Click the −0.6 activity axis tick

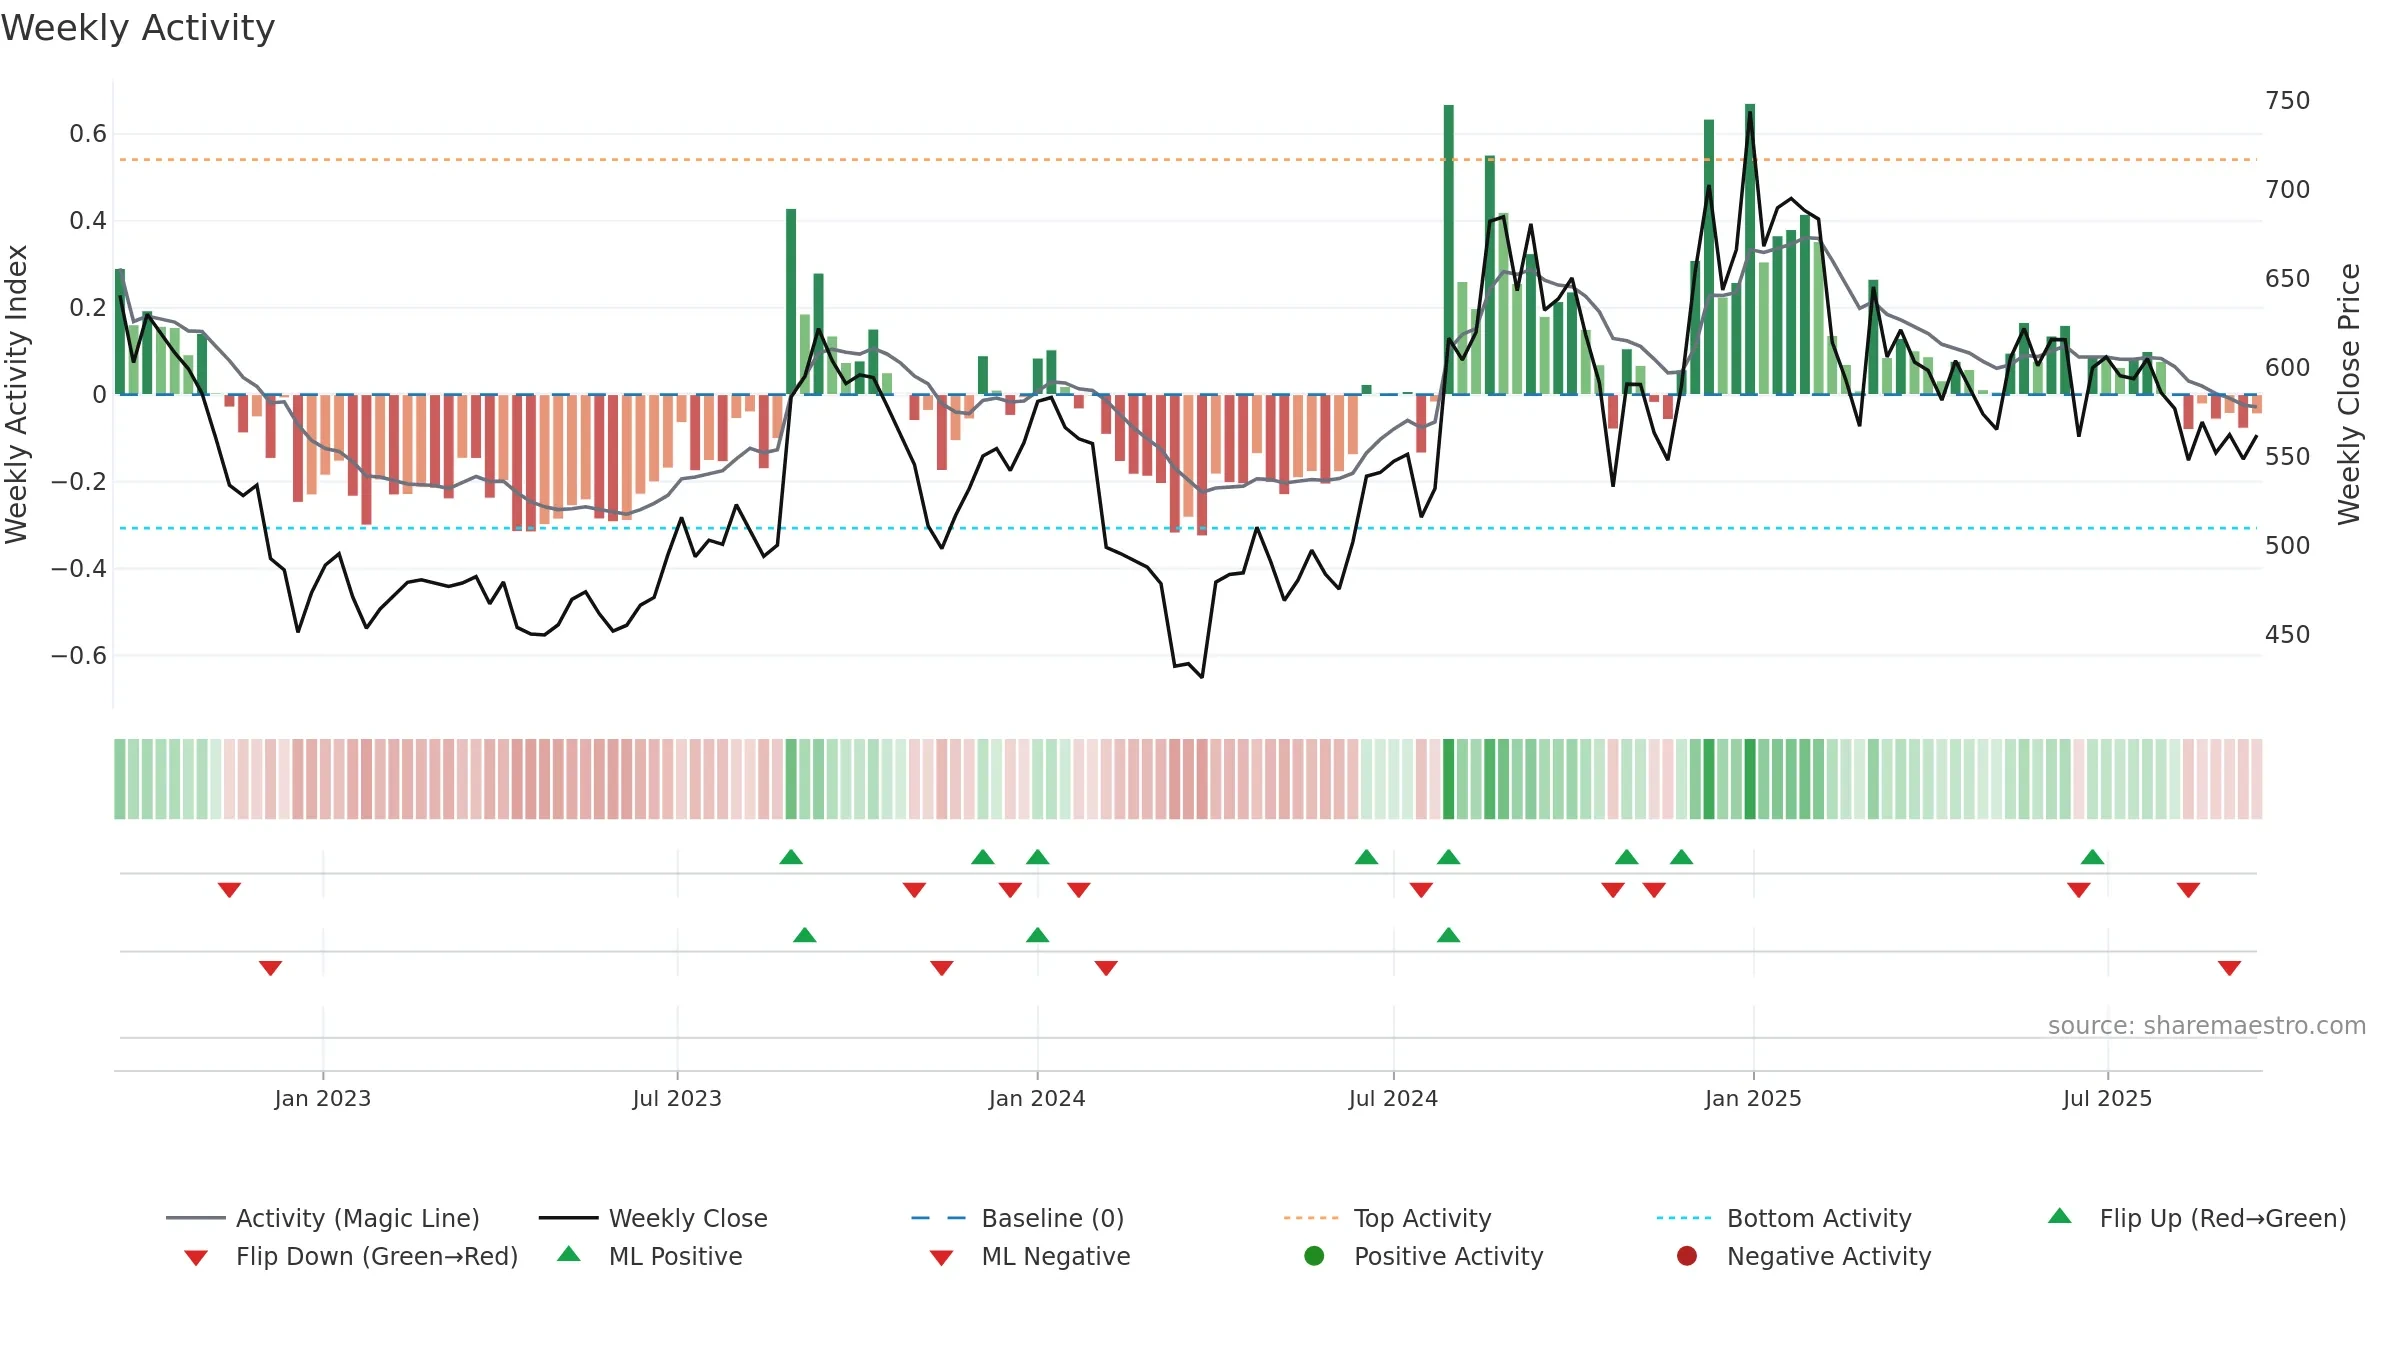tap(79, 656)
